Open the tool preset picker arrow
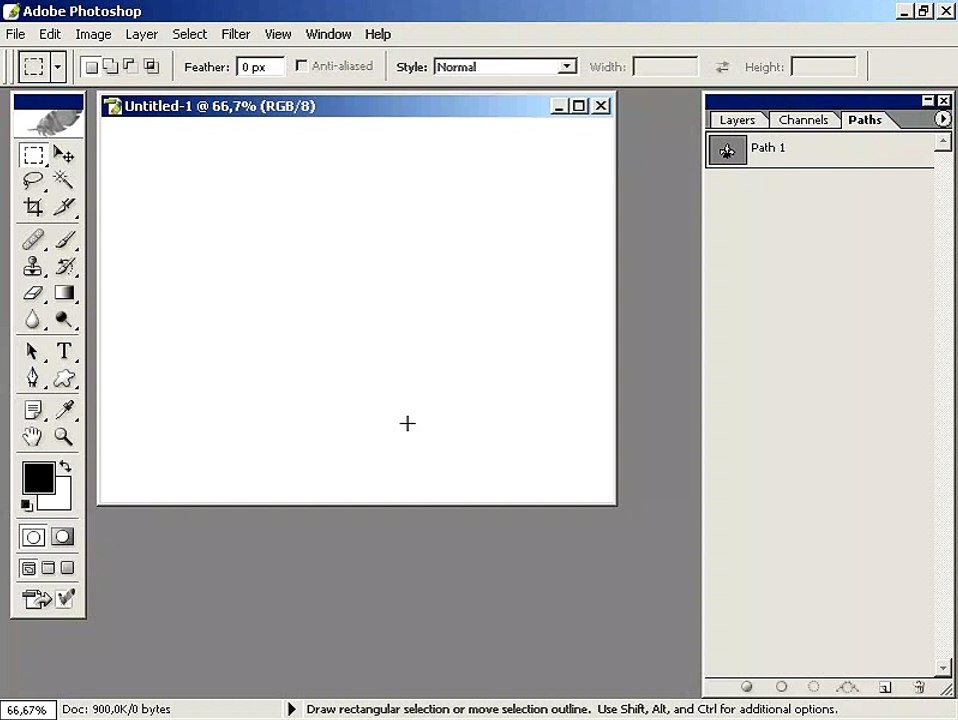This screenshot has height=720, width=958. pos(57,67)
